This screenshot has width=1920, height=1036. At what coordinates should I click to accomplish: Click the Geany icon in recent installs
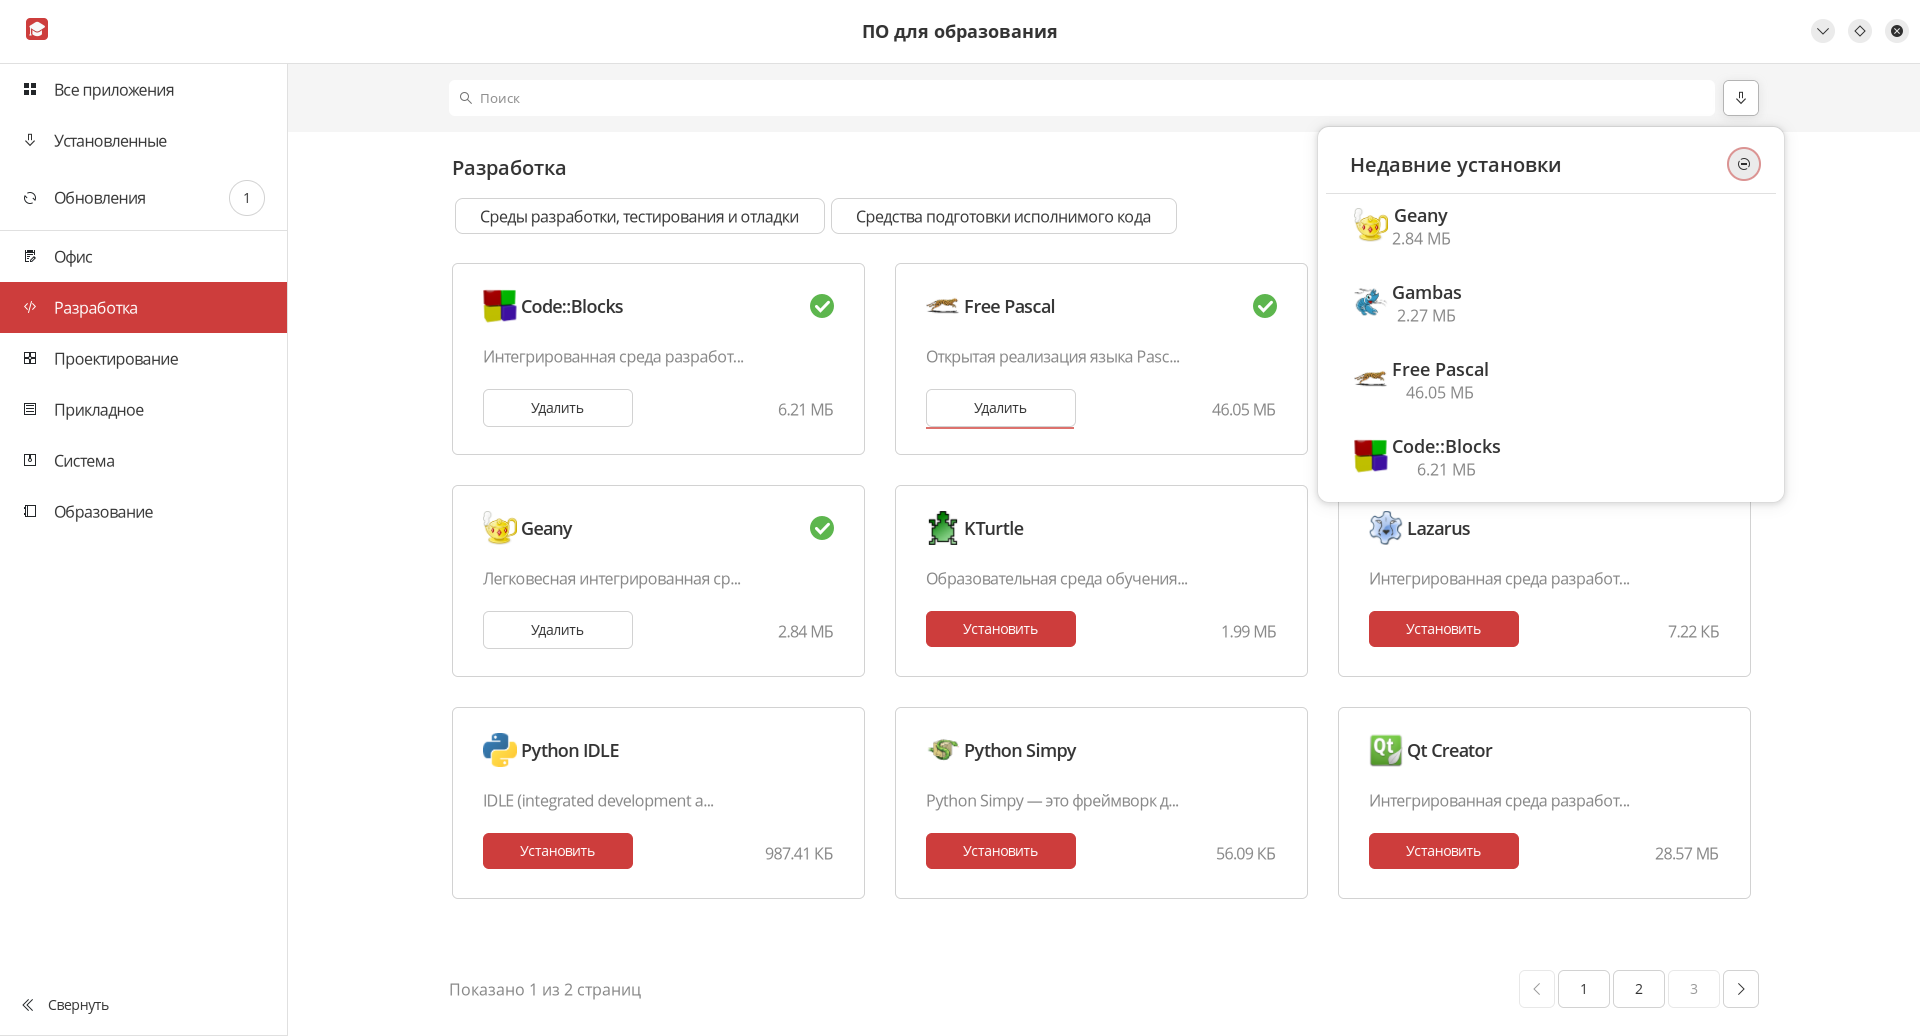coord(1370,226)
